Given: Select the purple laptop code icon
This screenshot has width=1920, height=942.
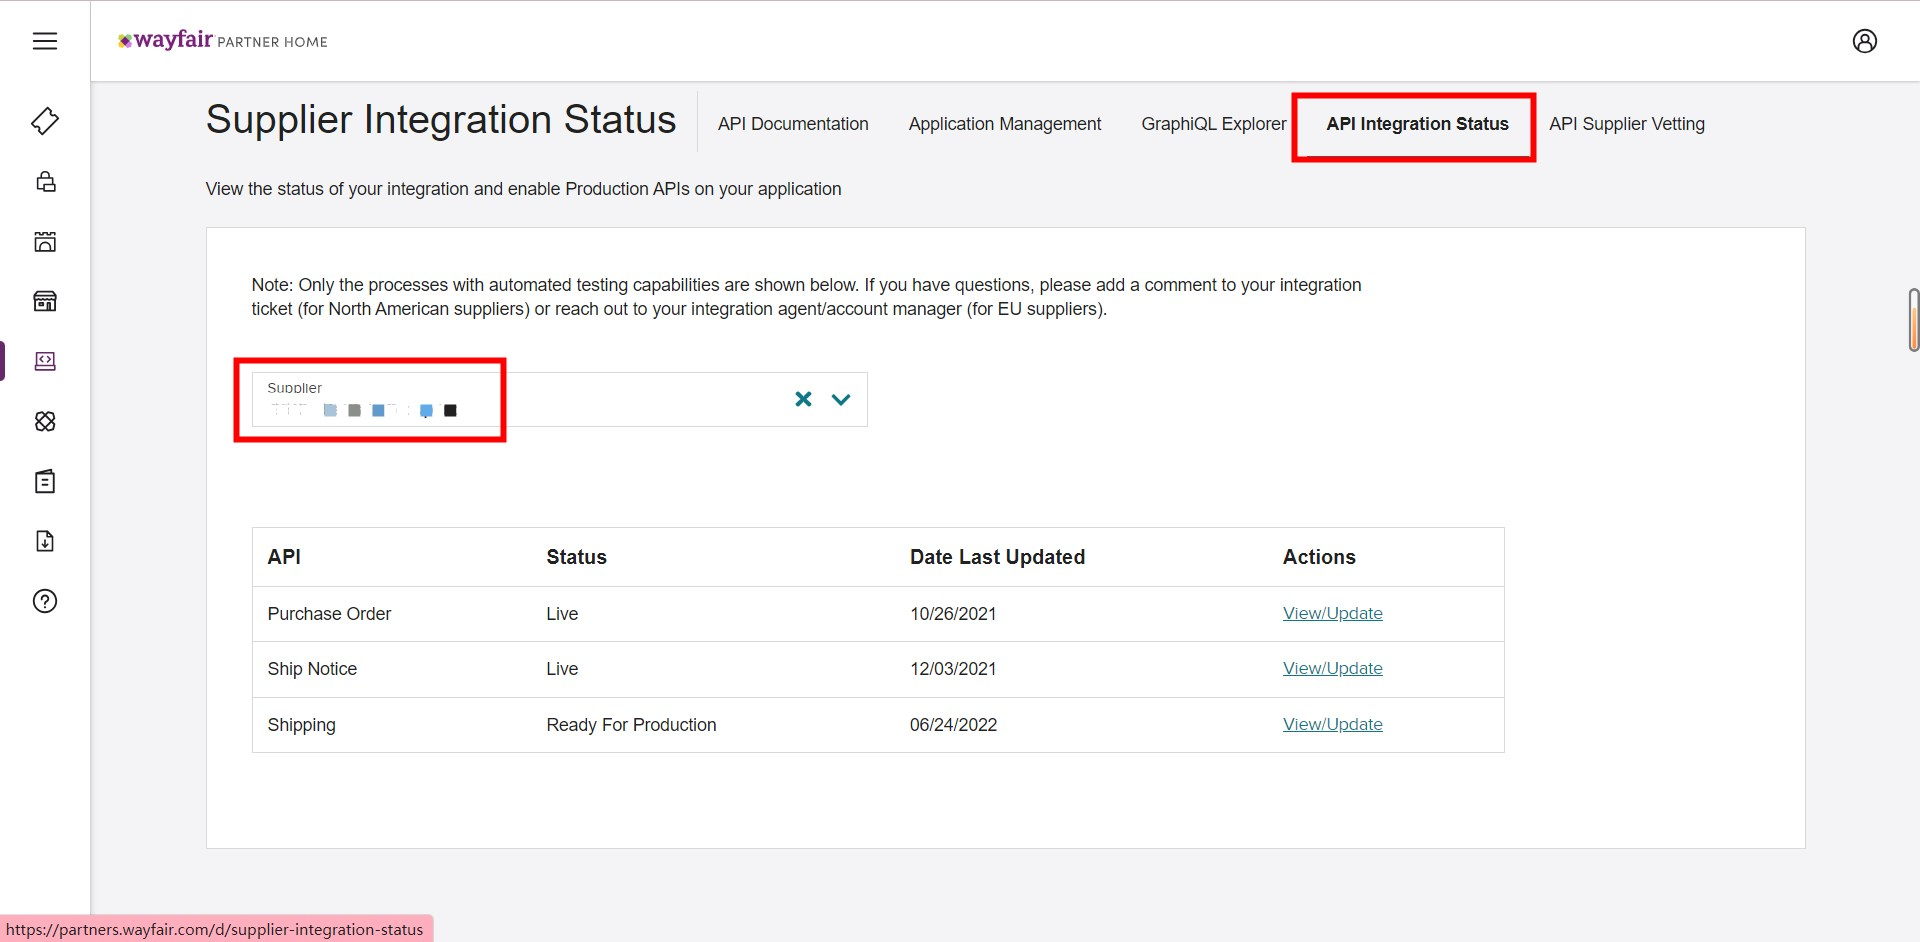Looking at the screenshot, I should (45, 361).
